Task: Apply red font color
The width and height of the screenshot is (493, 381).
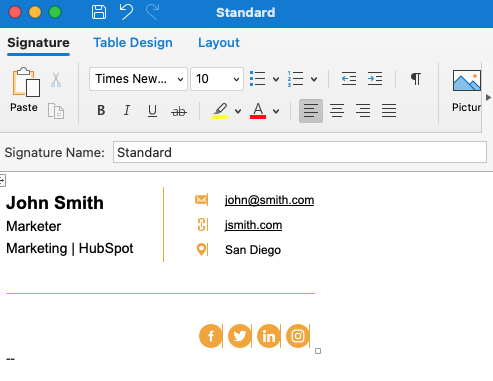Action: pyautogui.click(x=258, y=111)
